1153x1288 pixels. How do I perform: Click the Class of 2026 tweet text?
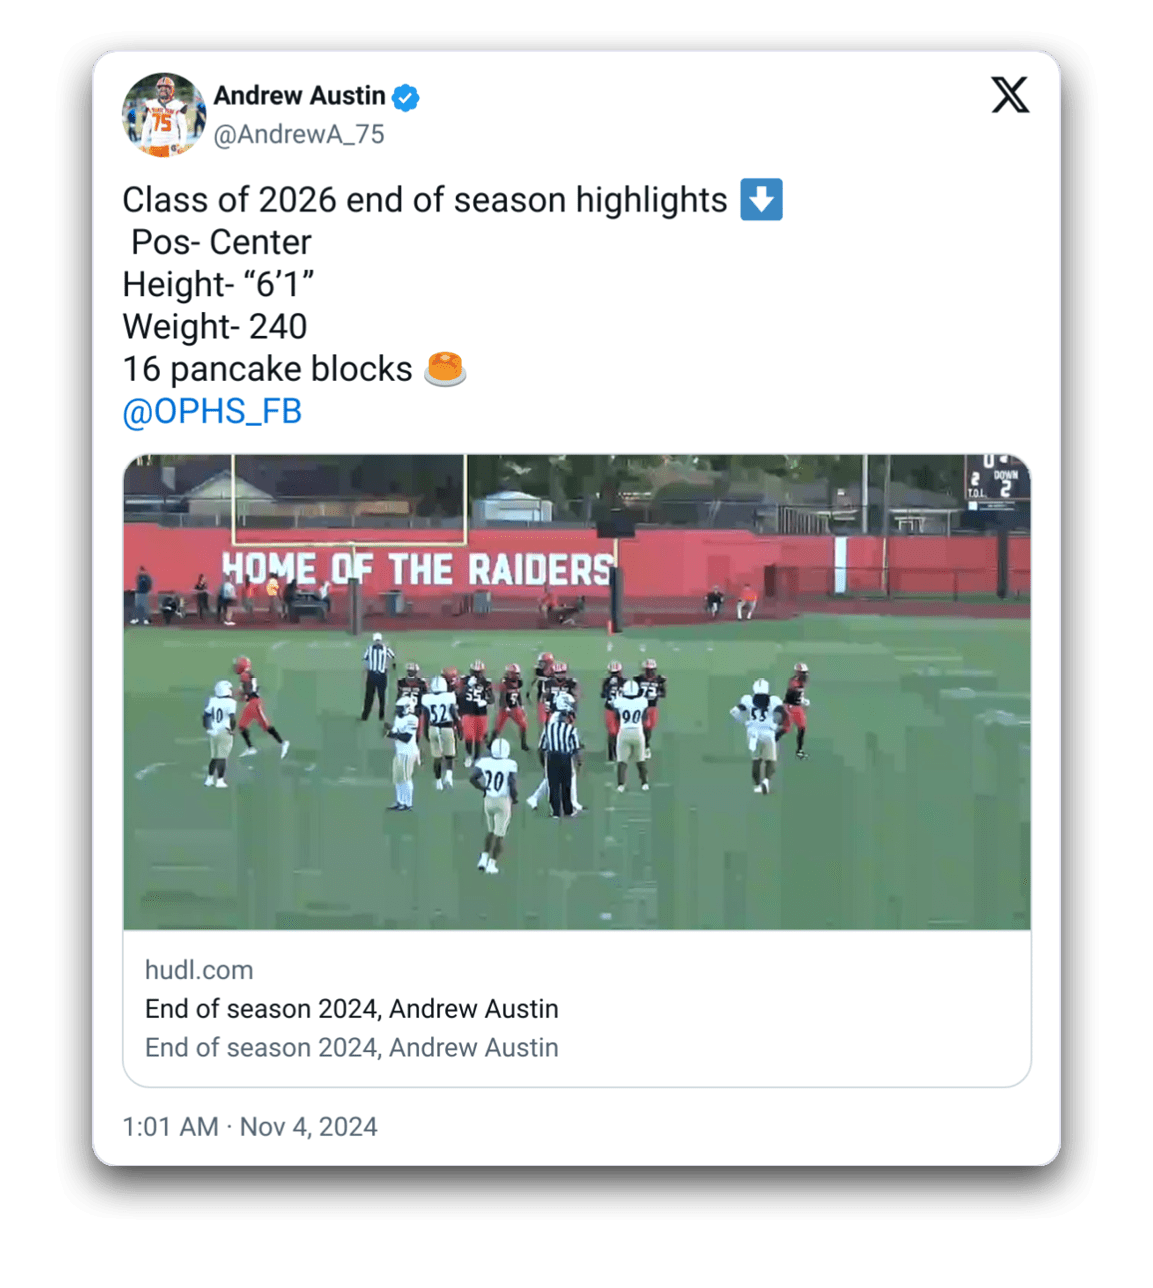425,200
